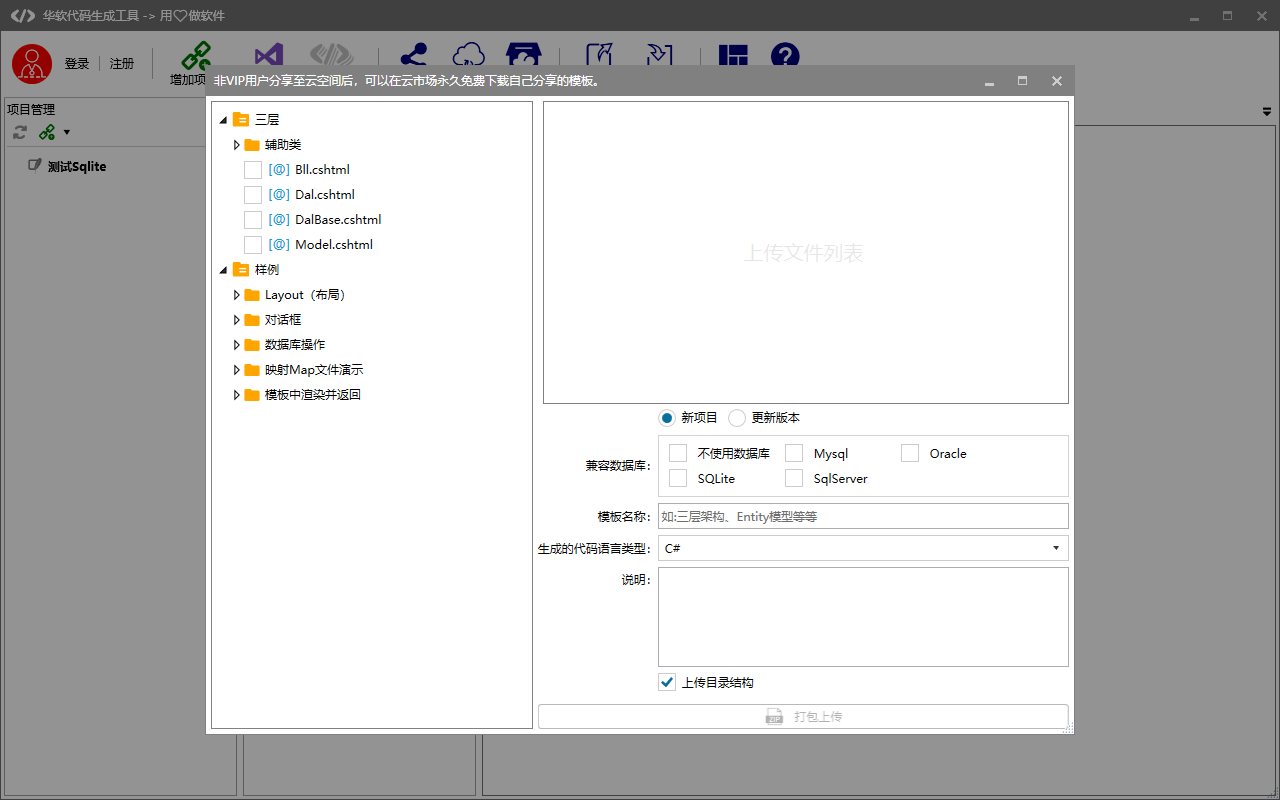Click the Layout(布局) folder icon
The width and height of the screenshot is (1280, 800).
[252, 295]
